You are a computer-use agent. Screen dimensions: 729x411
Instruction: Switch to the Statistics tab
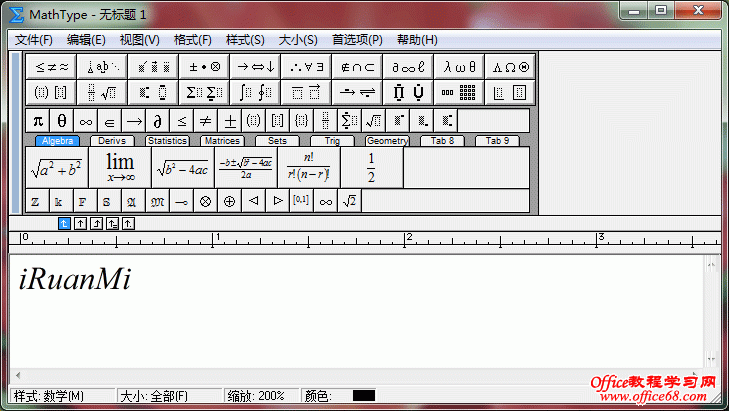[x=167, y=140]
